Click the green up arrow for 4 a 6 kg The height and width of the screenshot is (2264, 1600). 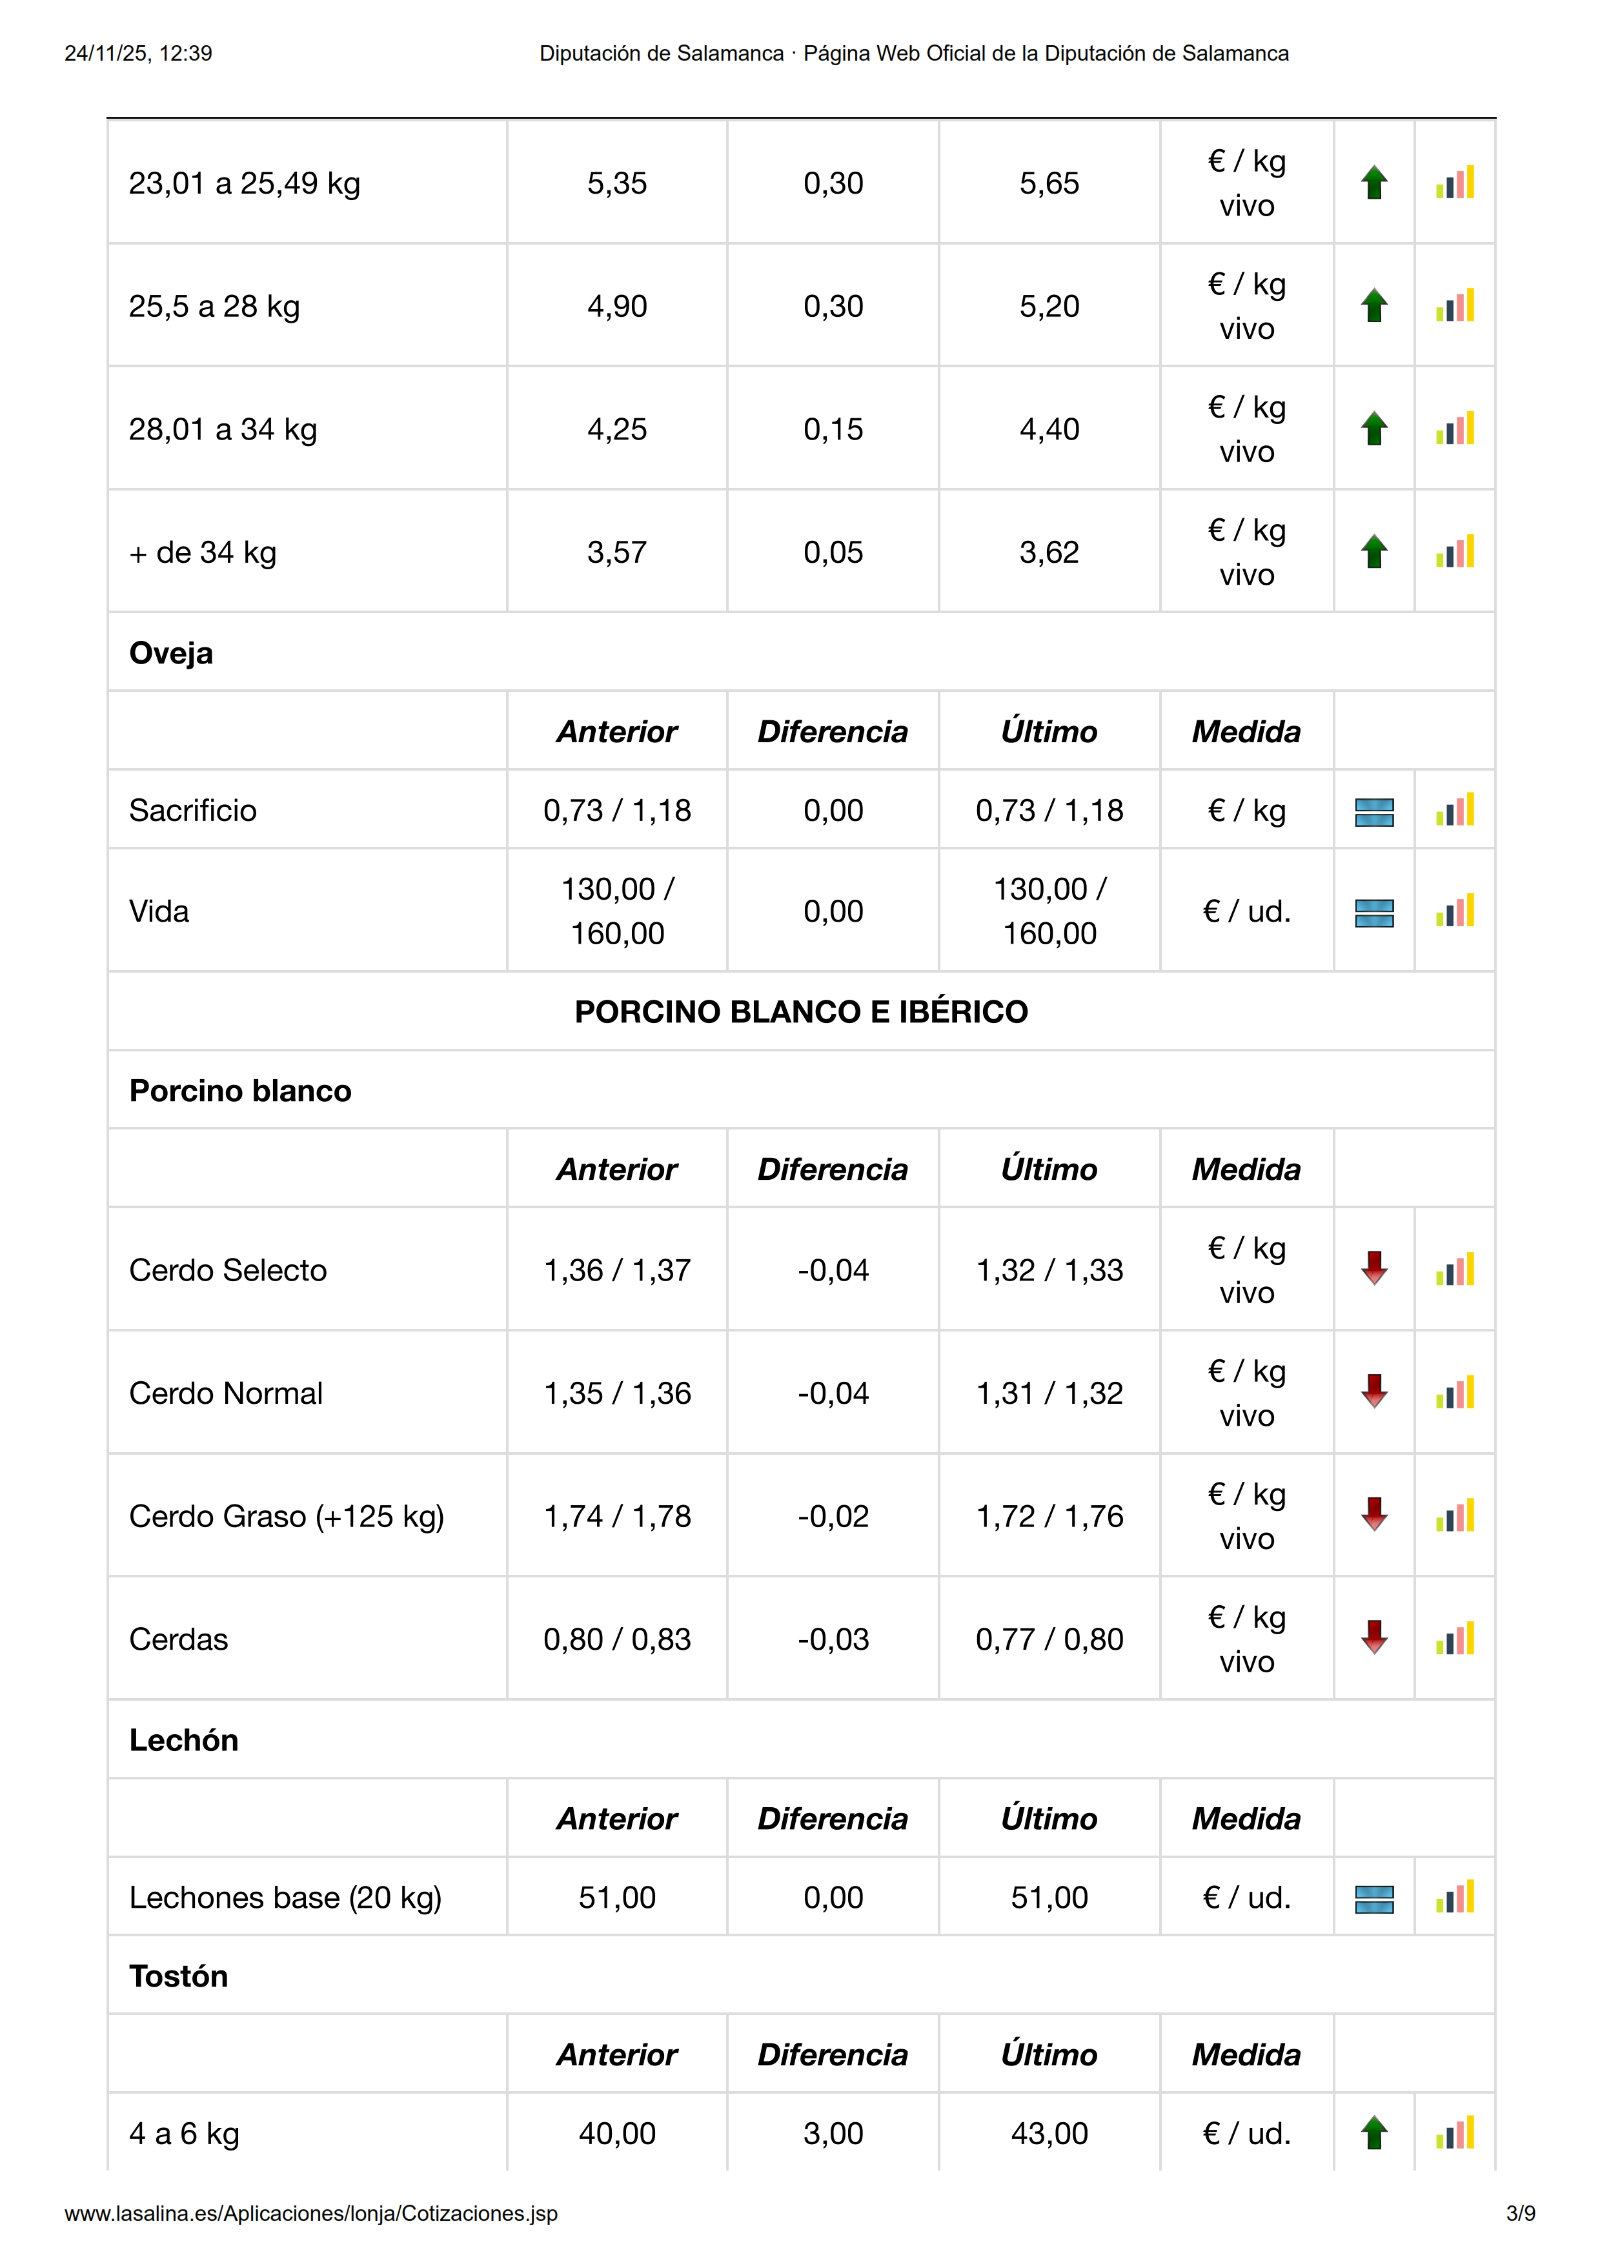(x=1374, y=2133)
